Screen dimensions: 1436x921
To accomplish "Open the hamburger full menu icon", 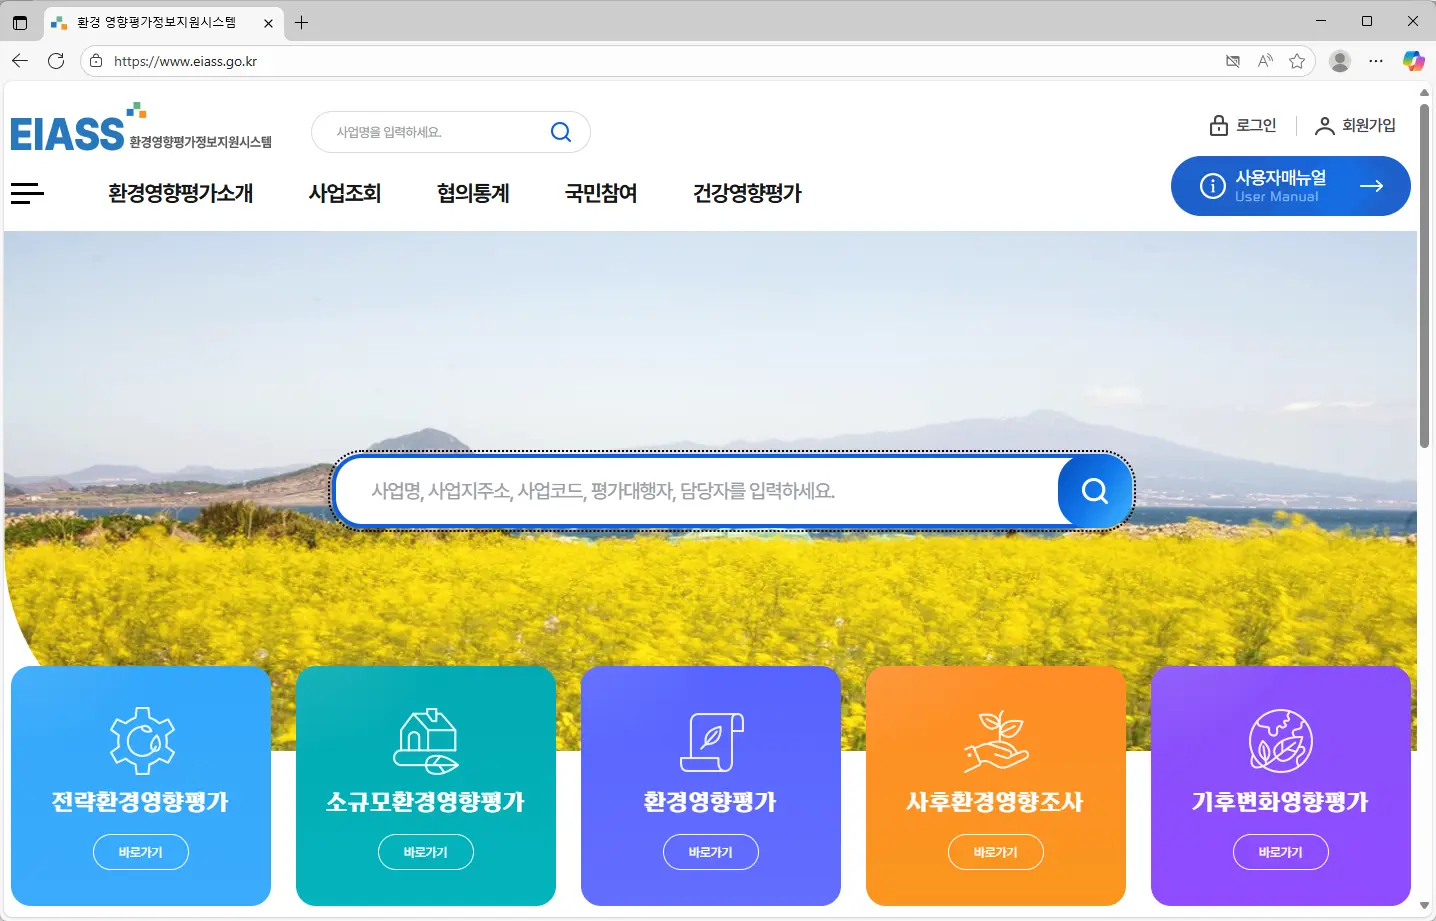I will 27,193.
